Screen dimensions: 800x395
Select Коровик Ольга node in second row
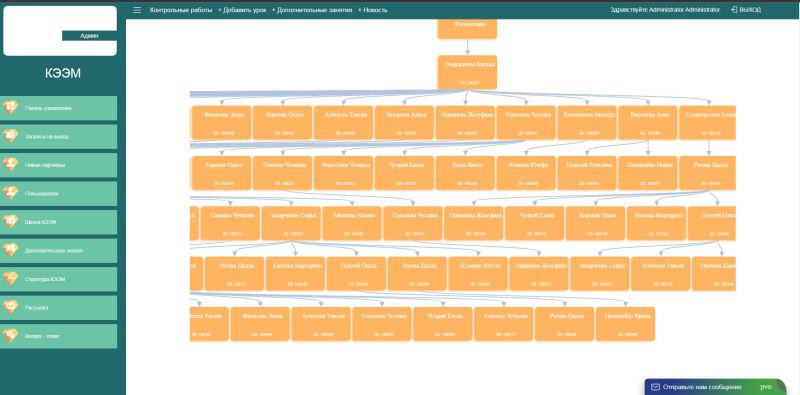click(222, 173)
